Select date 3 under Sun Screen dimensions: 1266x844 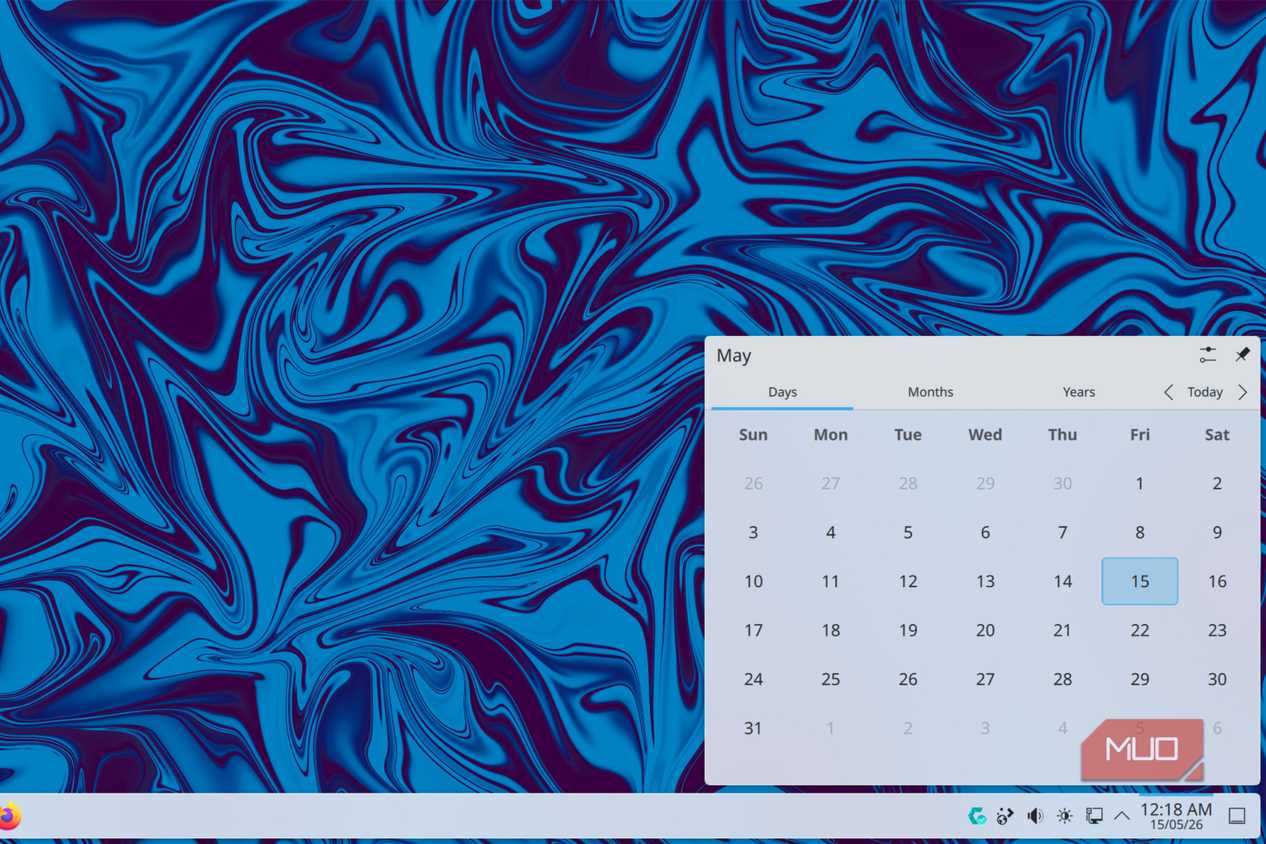(x=753, y=532)
